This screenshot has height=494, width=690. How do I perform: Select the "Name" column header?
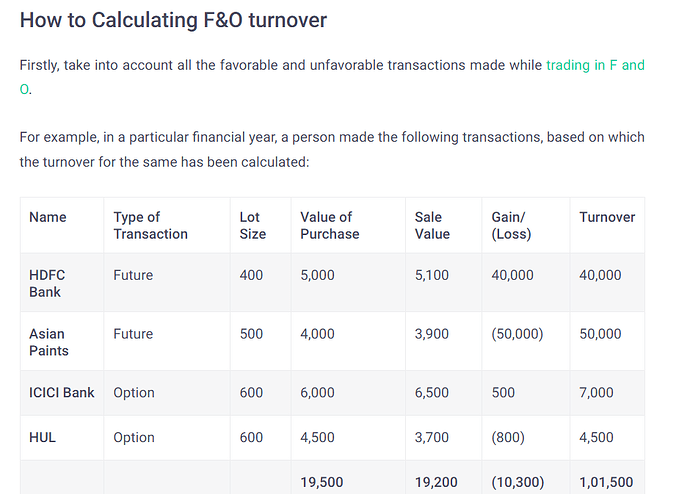46,217
